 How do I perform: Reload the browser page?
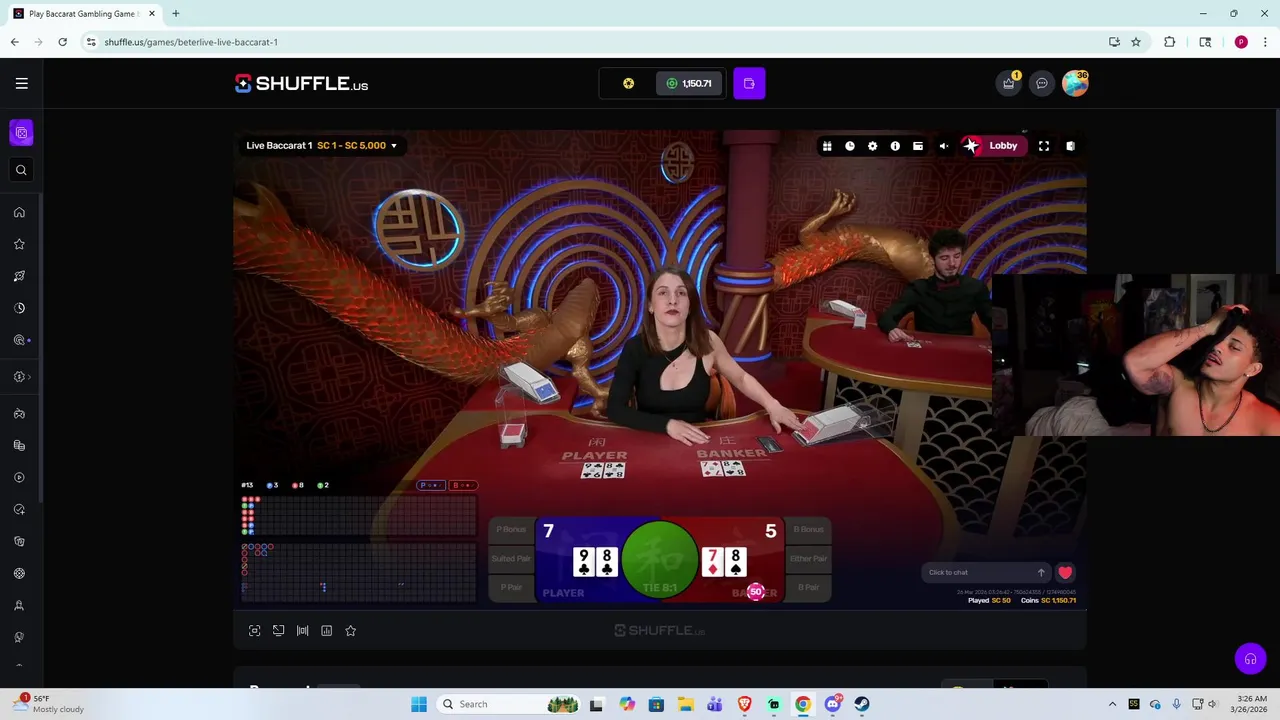(62, 42)
